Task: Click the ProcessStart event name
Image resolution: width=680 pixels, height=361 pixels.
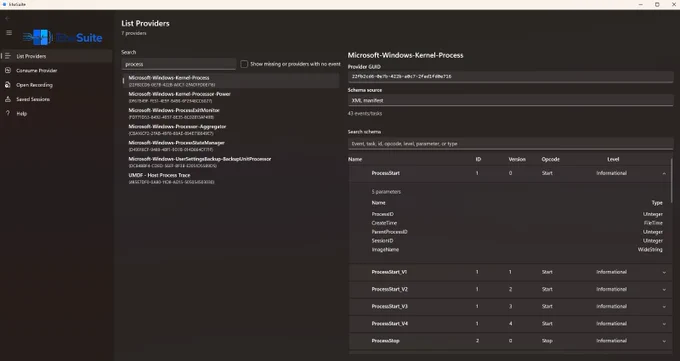Action: (386, 173)
